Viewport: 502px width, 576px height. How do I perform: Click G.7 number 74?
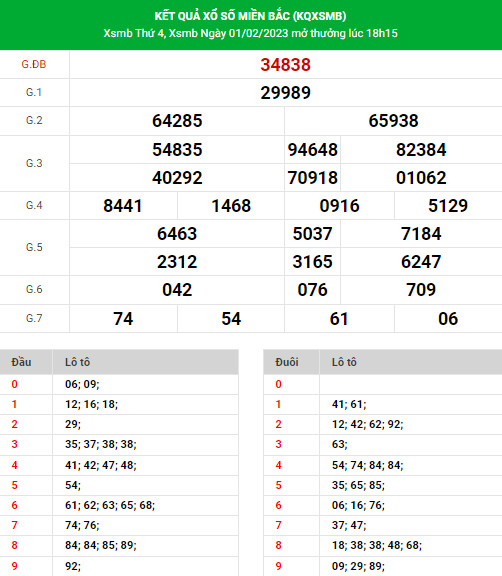[x=123, y=319]
